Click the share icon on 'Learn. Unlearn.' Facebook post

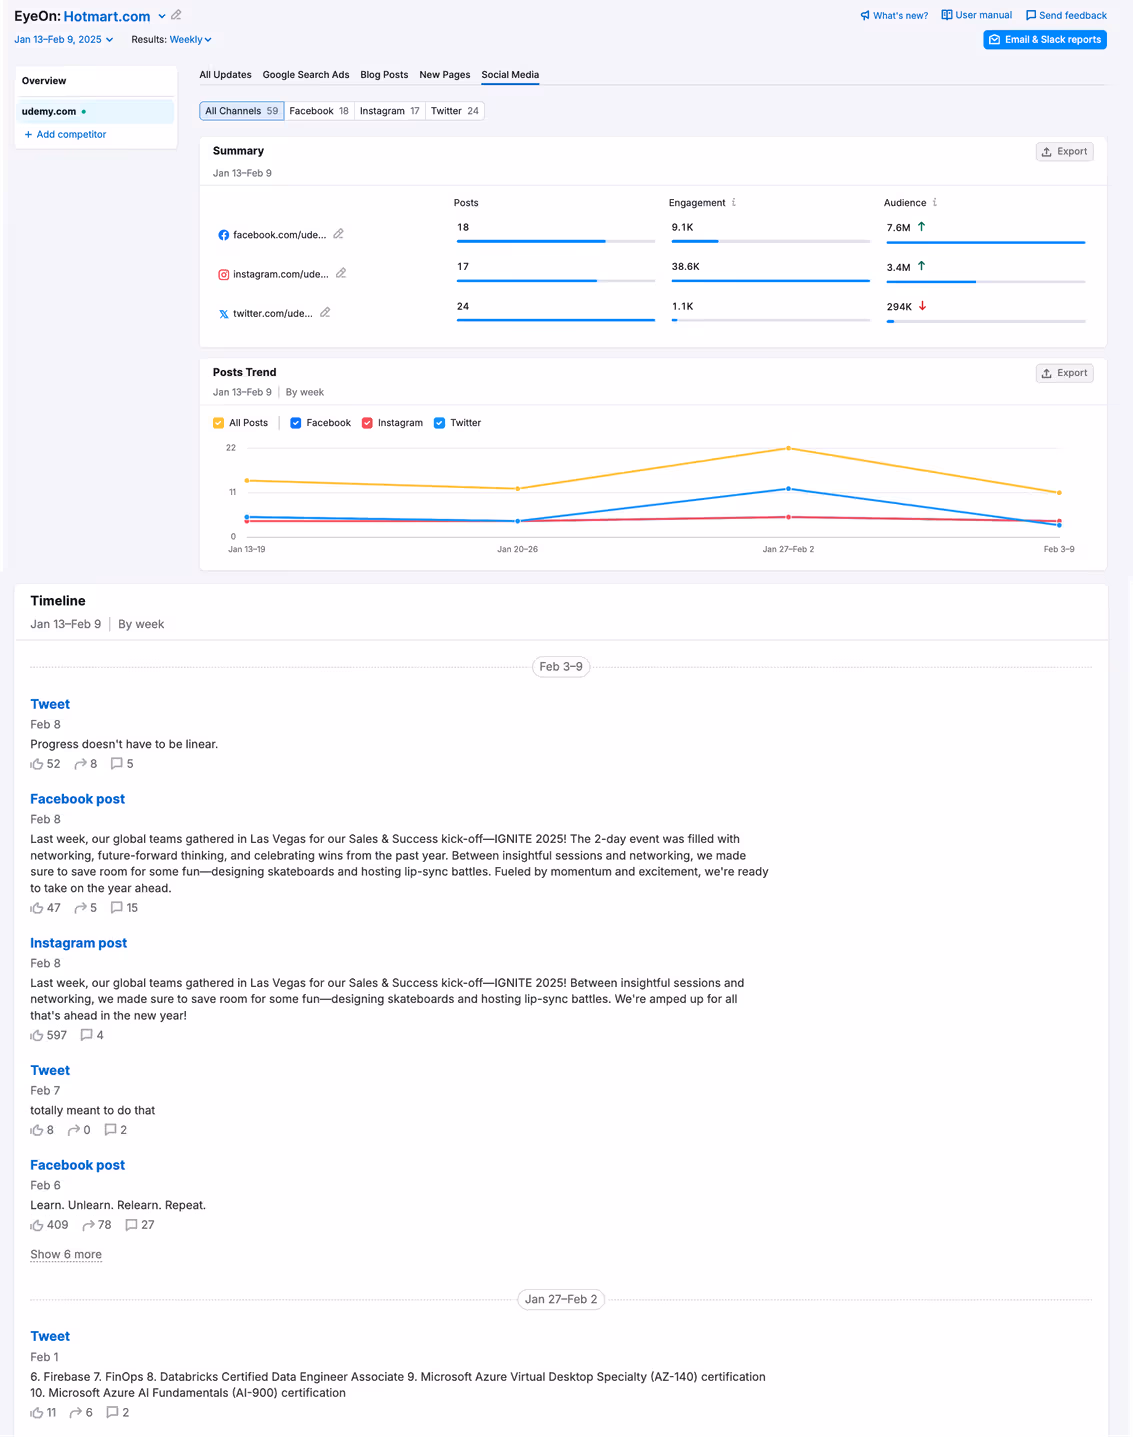click(x=88, y=1225)
